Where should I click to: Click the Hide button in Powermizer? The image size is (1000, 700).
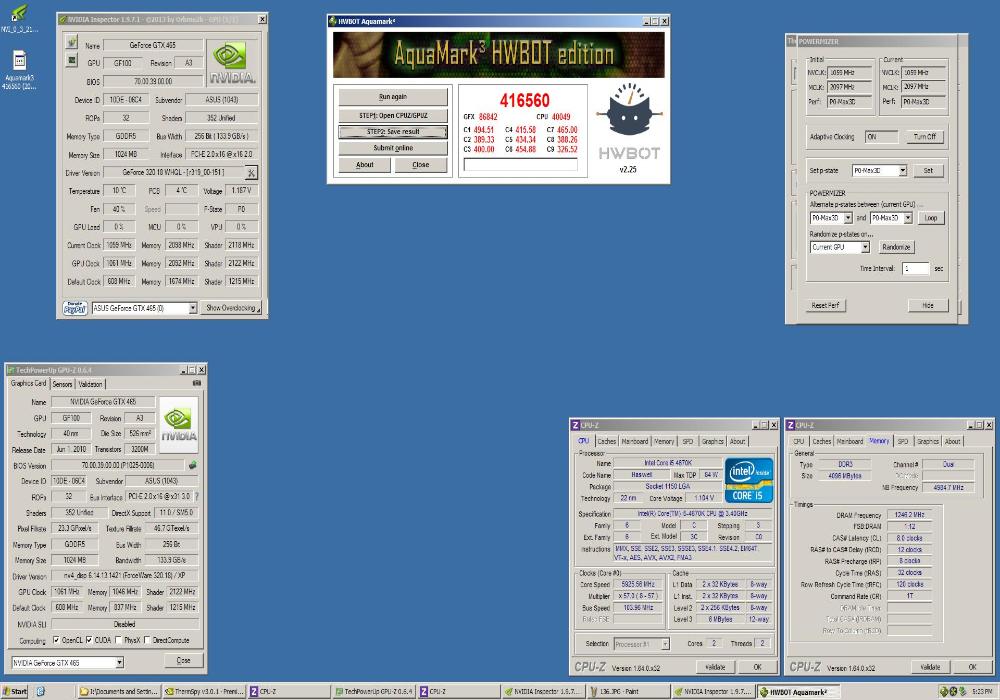click(928, 305)
